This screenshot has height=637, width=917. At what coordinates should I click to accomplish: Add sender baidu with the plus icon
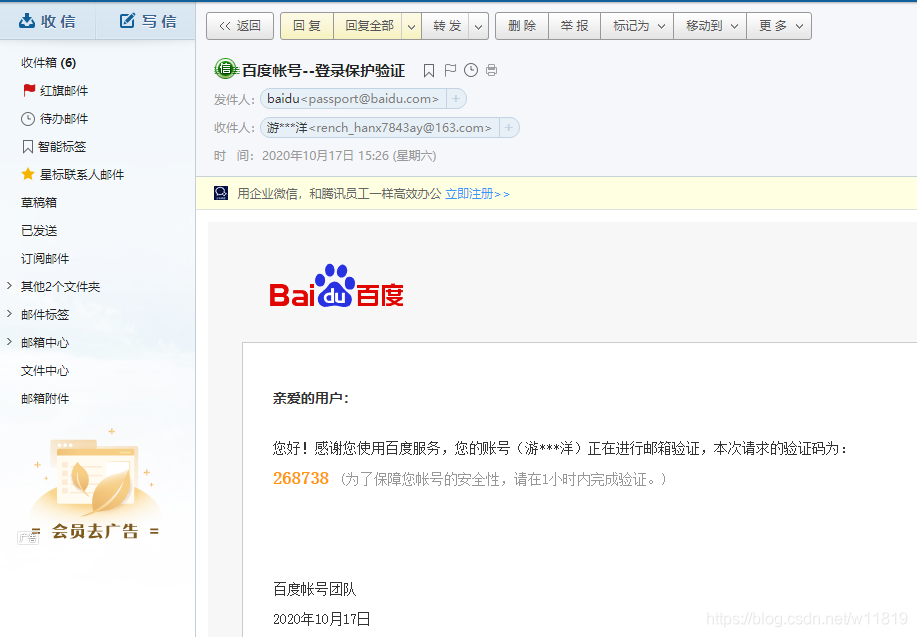click(x=456, y=99)
